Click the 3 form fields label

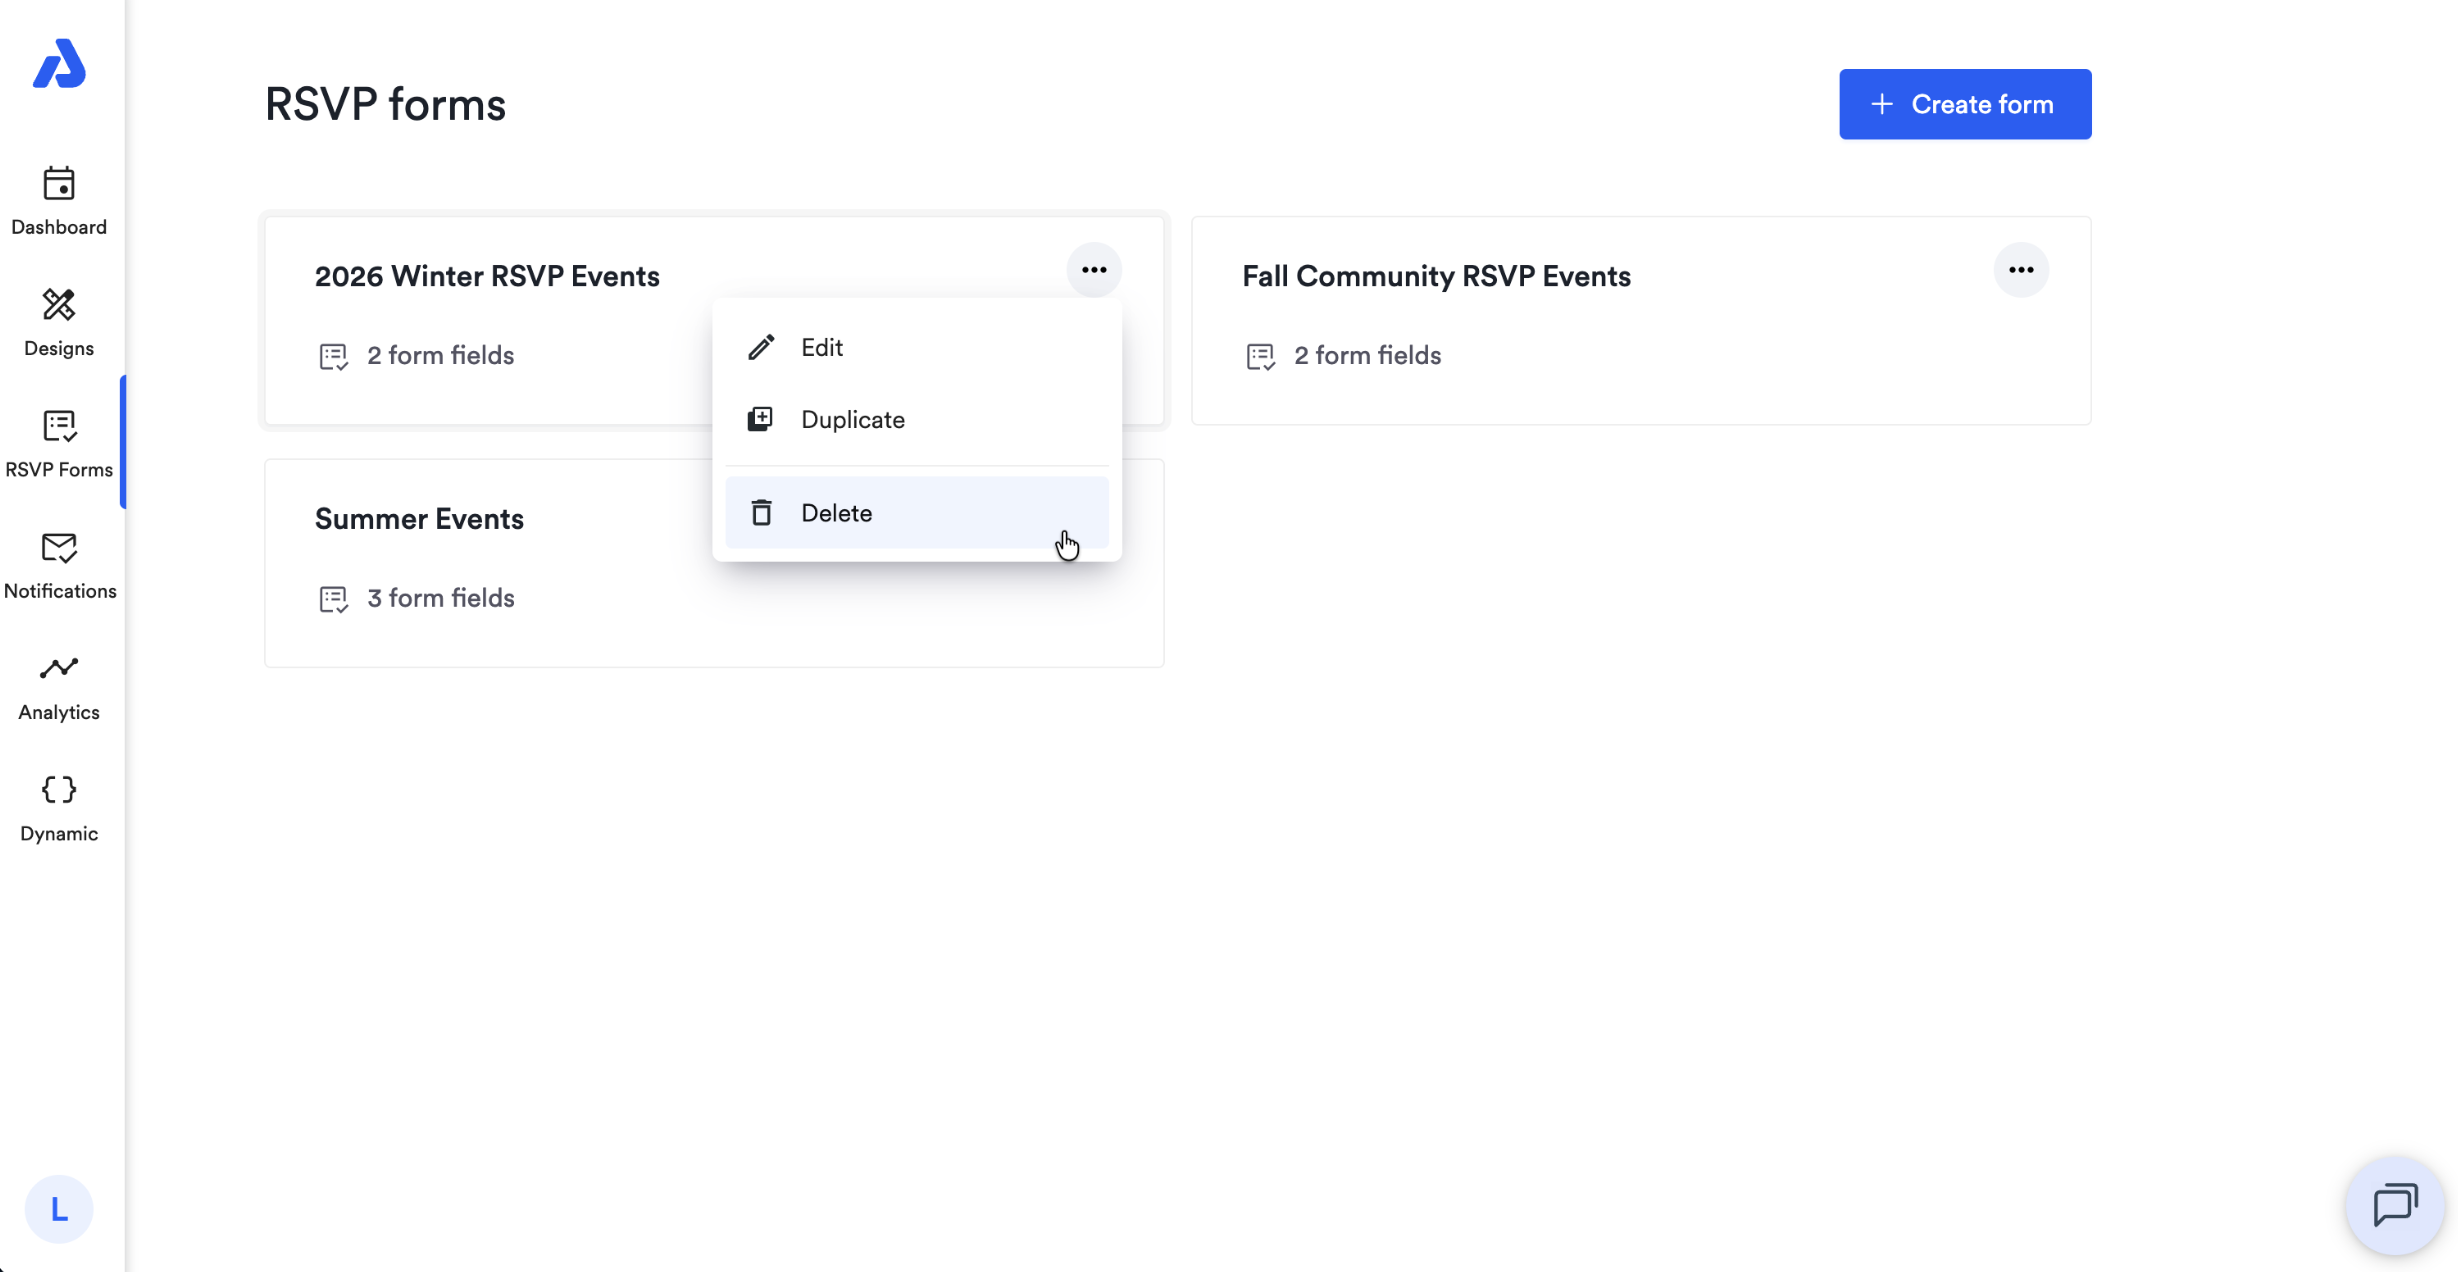click(x=440, y=598)
